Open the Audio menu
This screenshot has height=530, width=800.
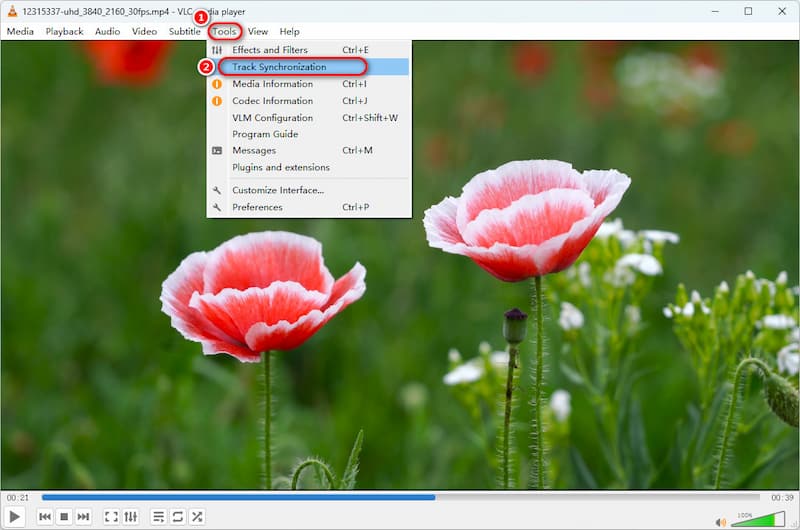coord(107,32)
